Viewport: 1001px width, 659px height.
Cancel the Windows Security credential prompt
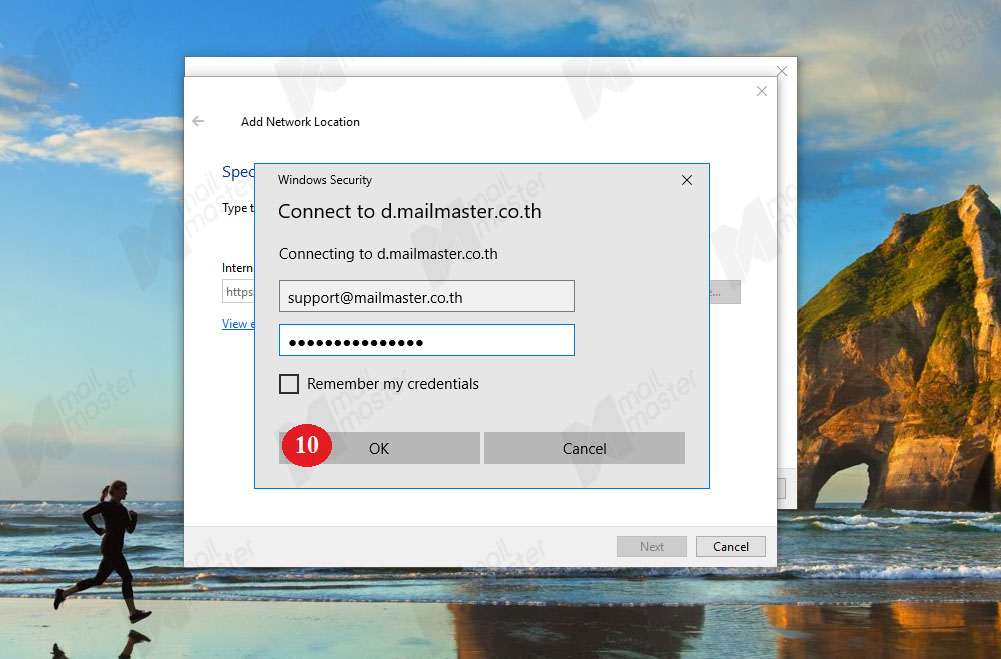pyautogui.click(x=584, y=448)
